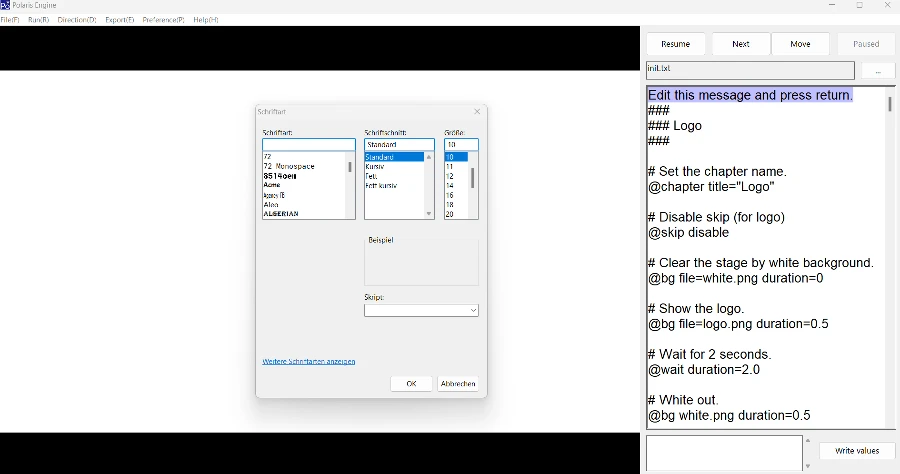900x474 pixels.
Task: Choose 'Fett' in the Schriftschnitt list
Action: tap(371, 176)
